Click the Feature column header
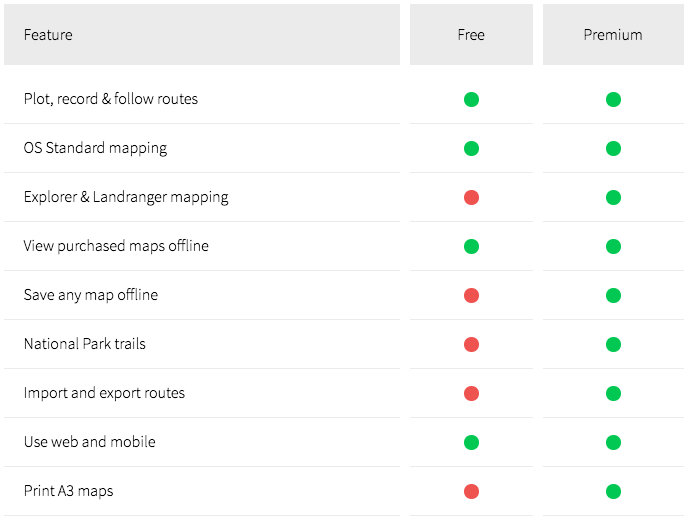 point(48,35)
